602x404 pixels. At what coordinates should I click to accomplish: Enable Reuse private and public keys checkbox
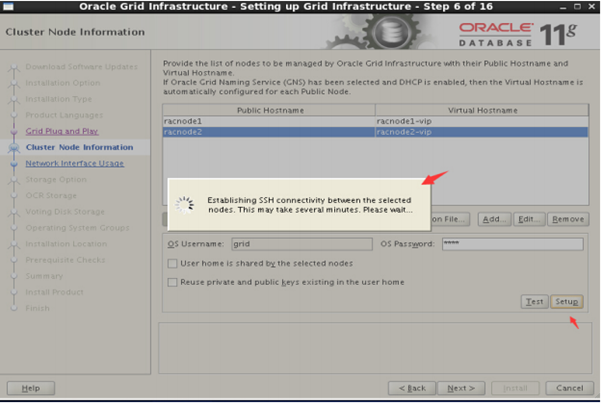[172, 282]
